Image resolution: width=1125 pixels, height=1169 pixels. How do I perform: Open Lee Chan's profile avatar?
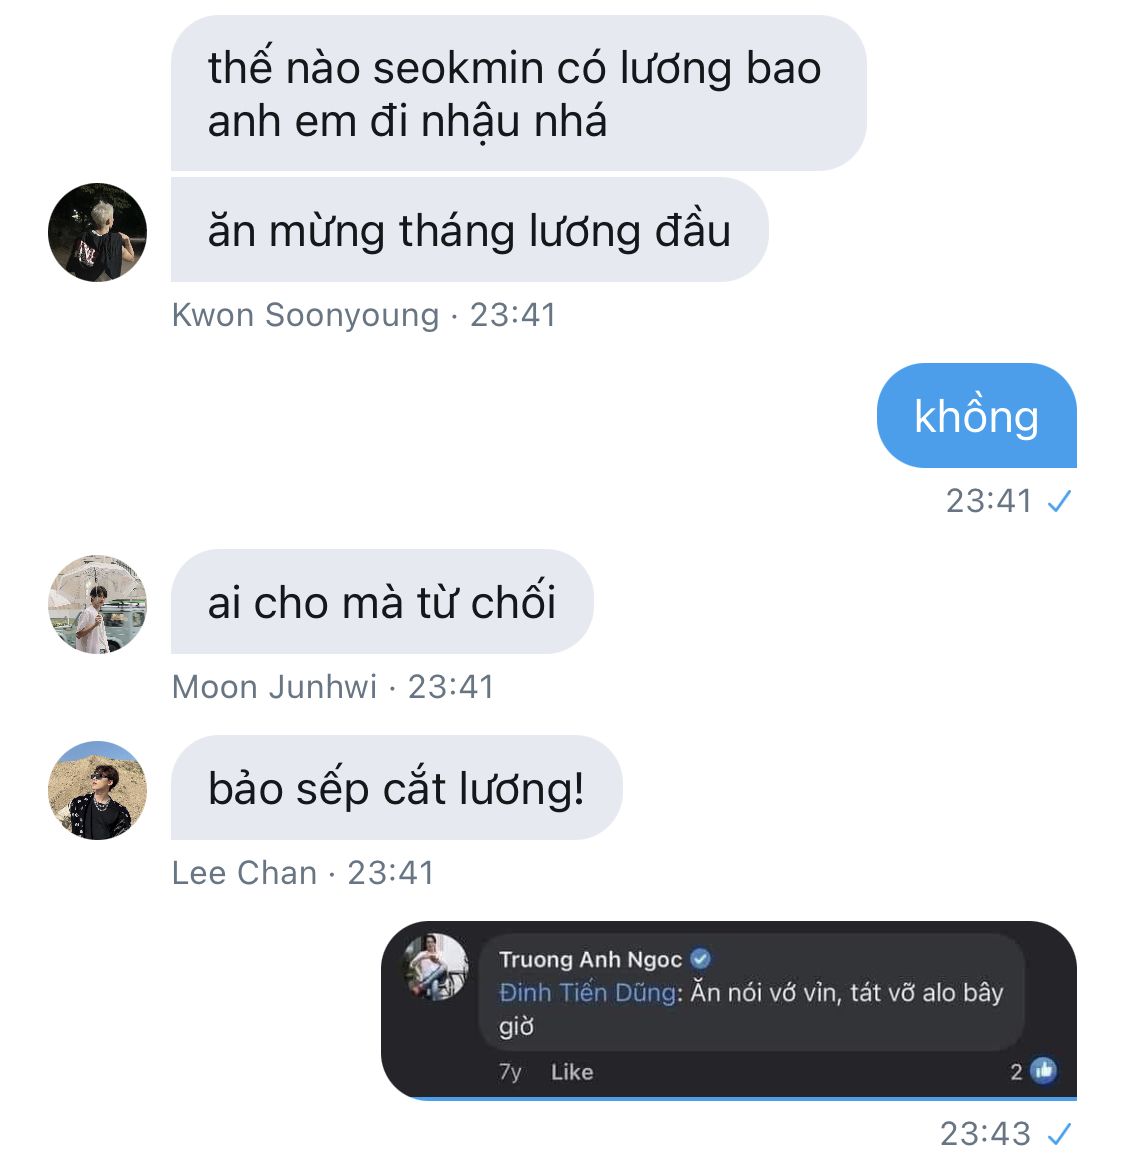click(x=98, y=790)
